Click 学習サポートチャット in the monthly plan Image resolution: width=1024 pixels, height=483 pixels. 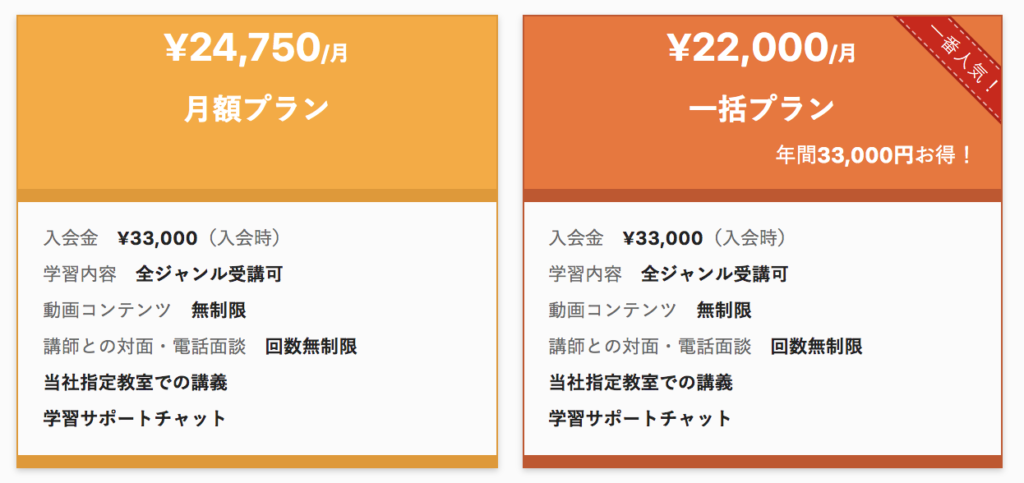pos(135,418)
